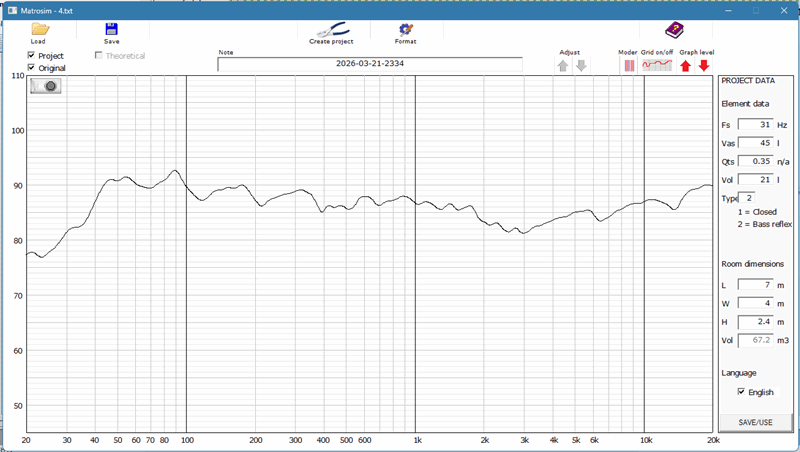The image size is (800, 452).
Task: Click the room length L field
Action: 755,285
